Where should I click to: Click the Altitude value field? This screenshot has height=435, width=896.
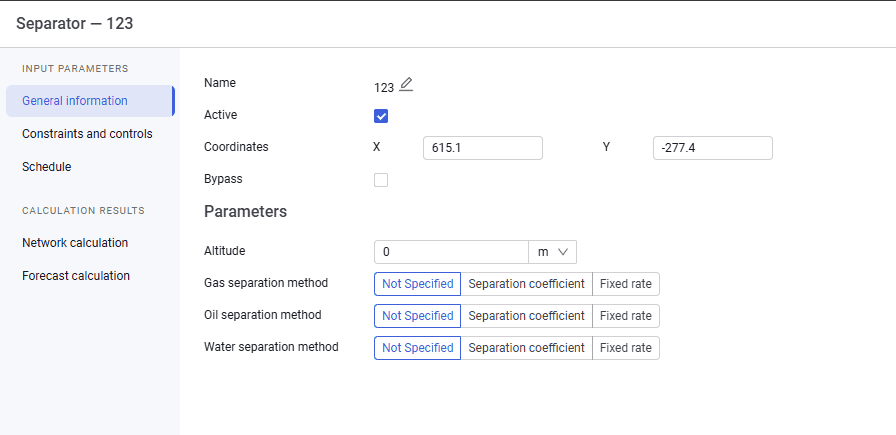[x=451, y=252]
